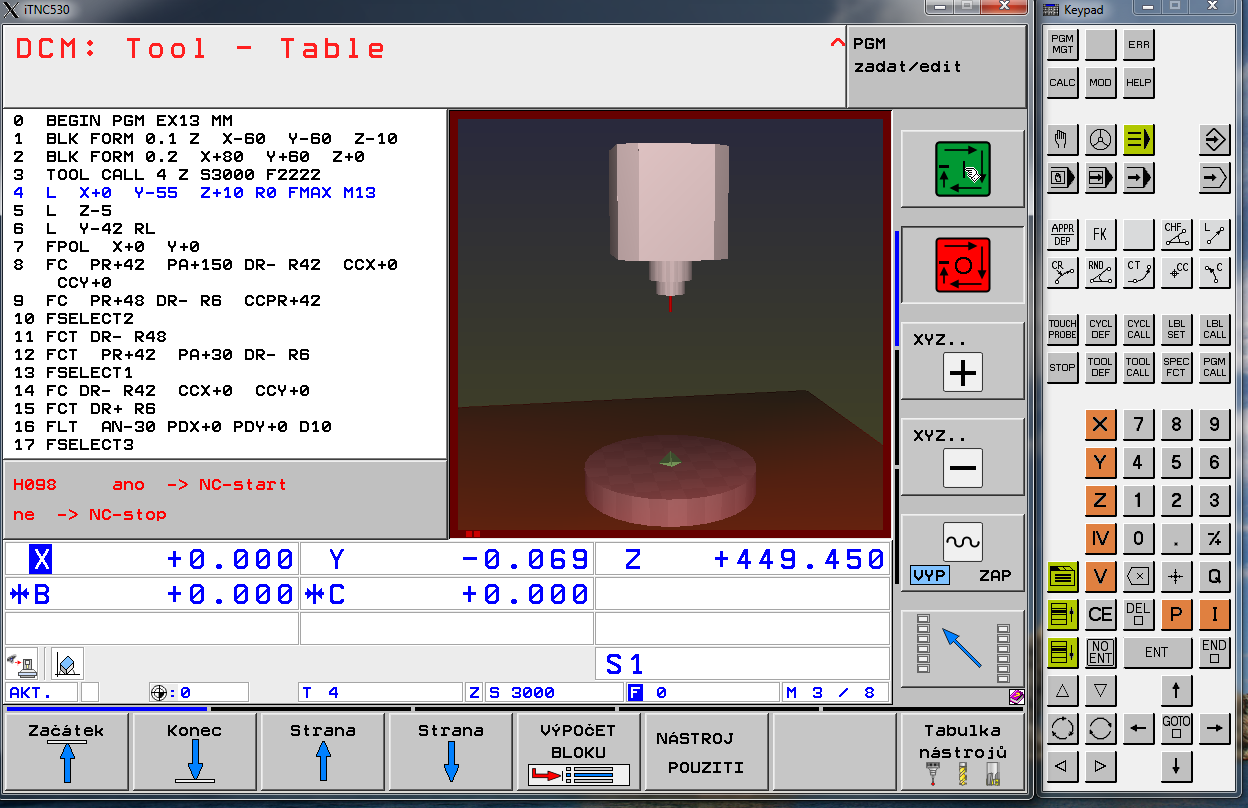Click the red caret in DCM header

pos(837,45)
